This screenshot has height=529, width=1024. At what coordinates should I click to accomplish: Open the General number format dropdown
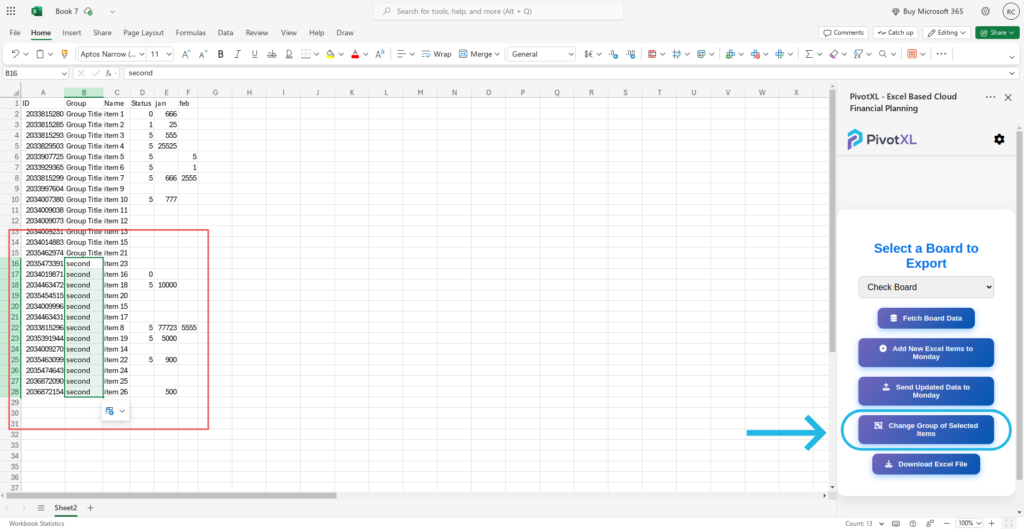541,54
